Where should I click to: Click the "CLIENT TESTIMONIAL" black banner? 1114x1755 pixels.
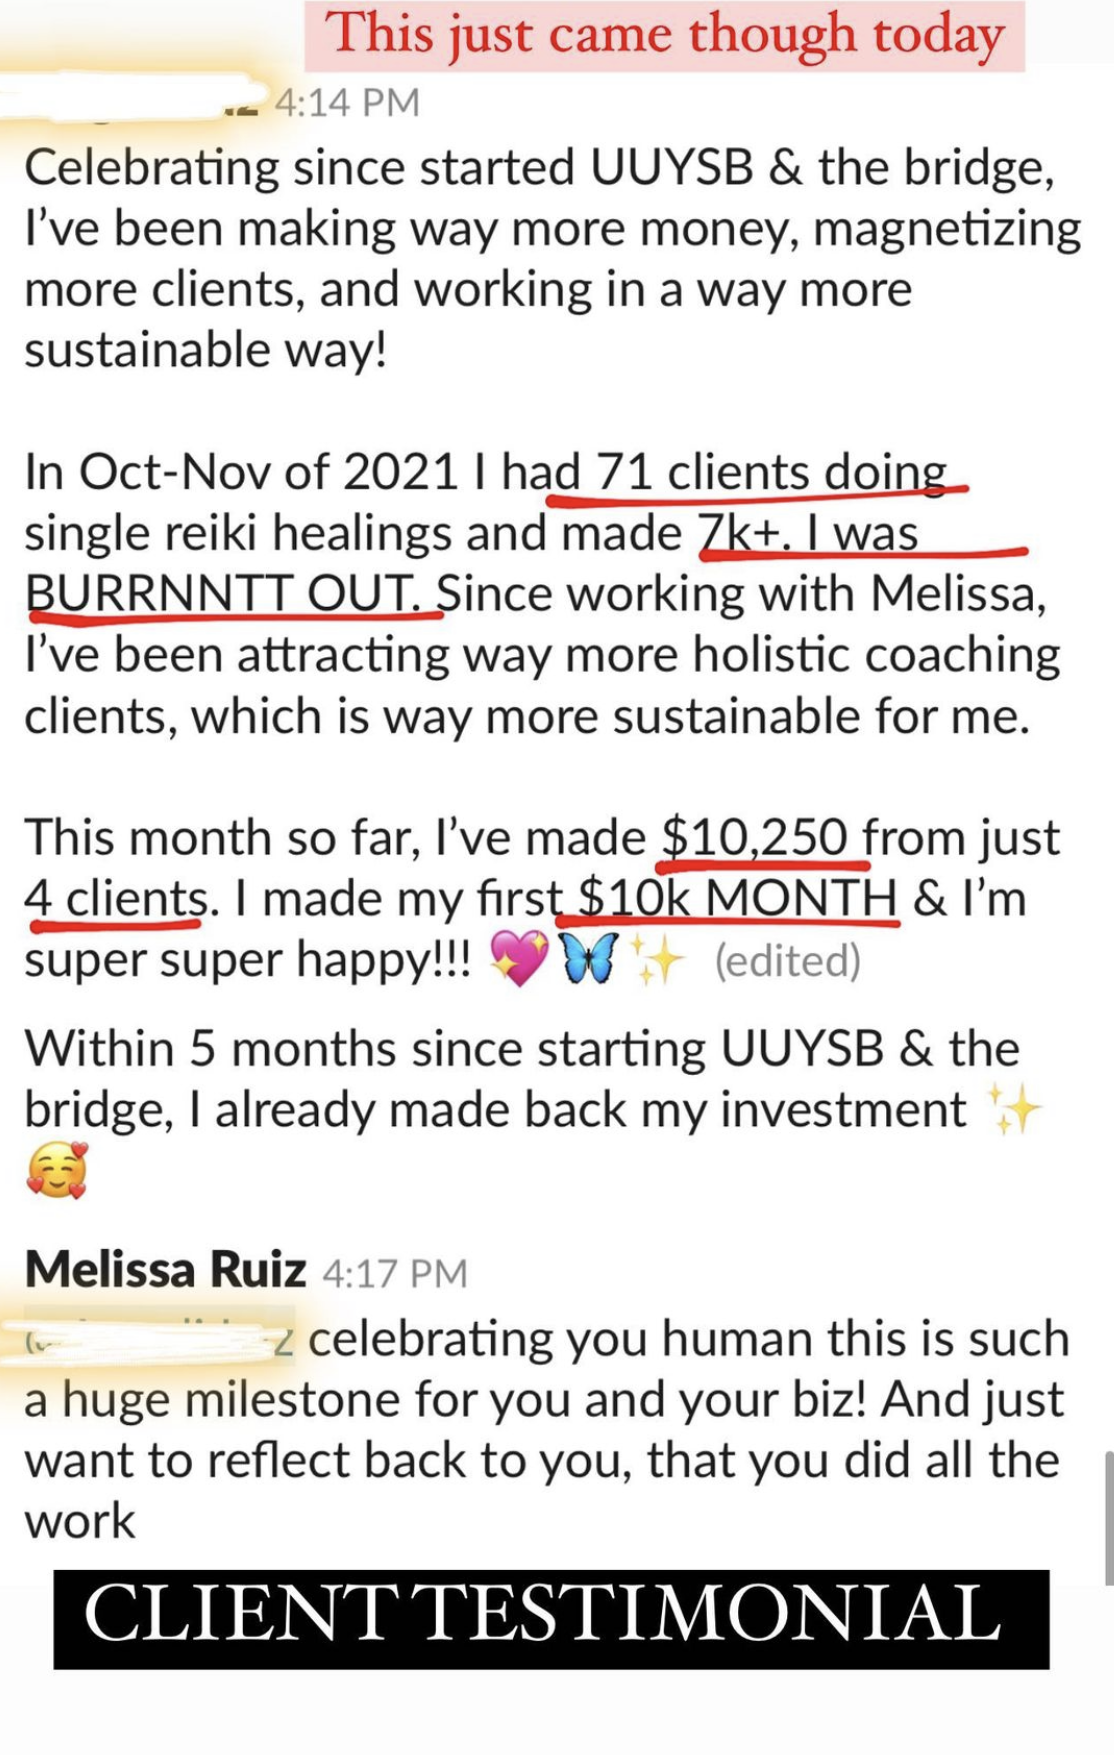[x=551, y=1618]
